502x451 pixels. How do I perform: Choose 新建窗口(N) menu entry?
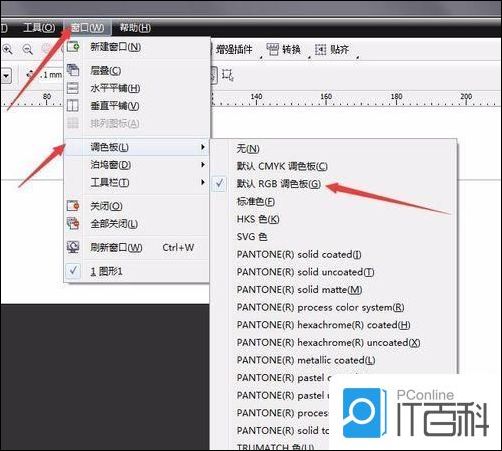tap(137, 47)
